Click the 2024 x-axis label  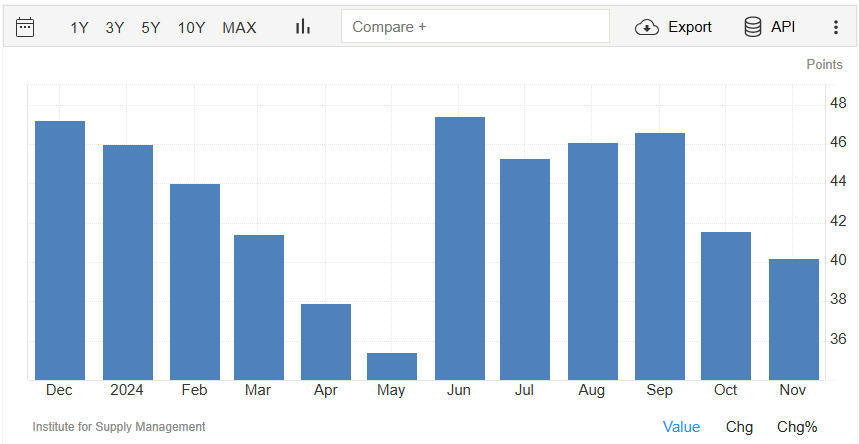click(x=127, y=390)
